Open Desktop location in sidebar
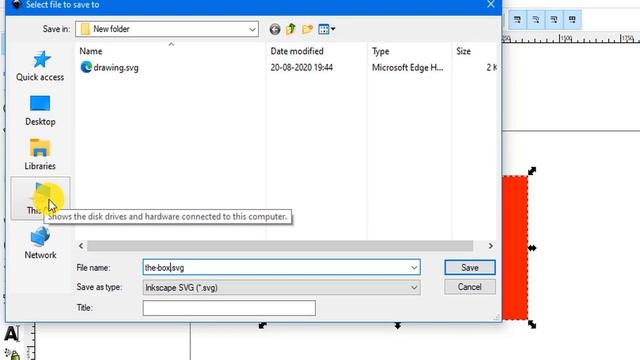 pyautogui.click(x=40, y=111)
